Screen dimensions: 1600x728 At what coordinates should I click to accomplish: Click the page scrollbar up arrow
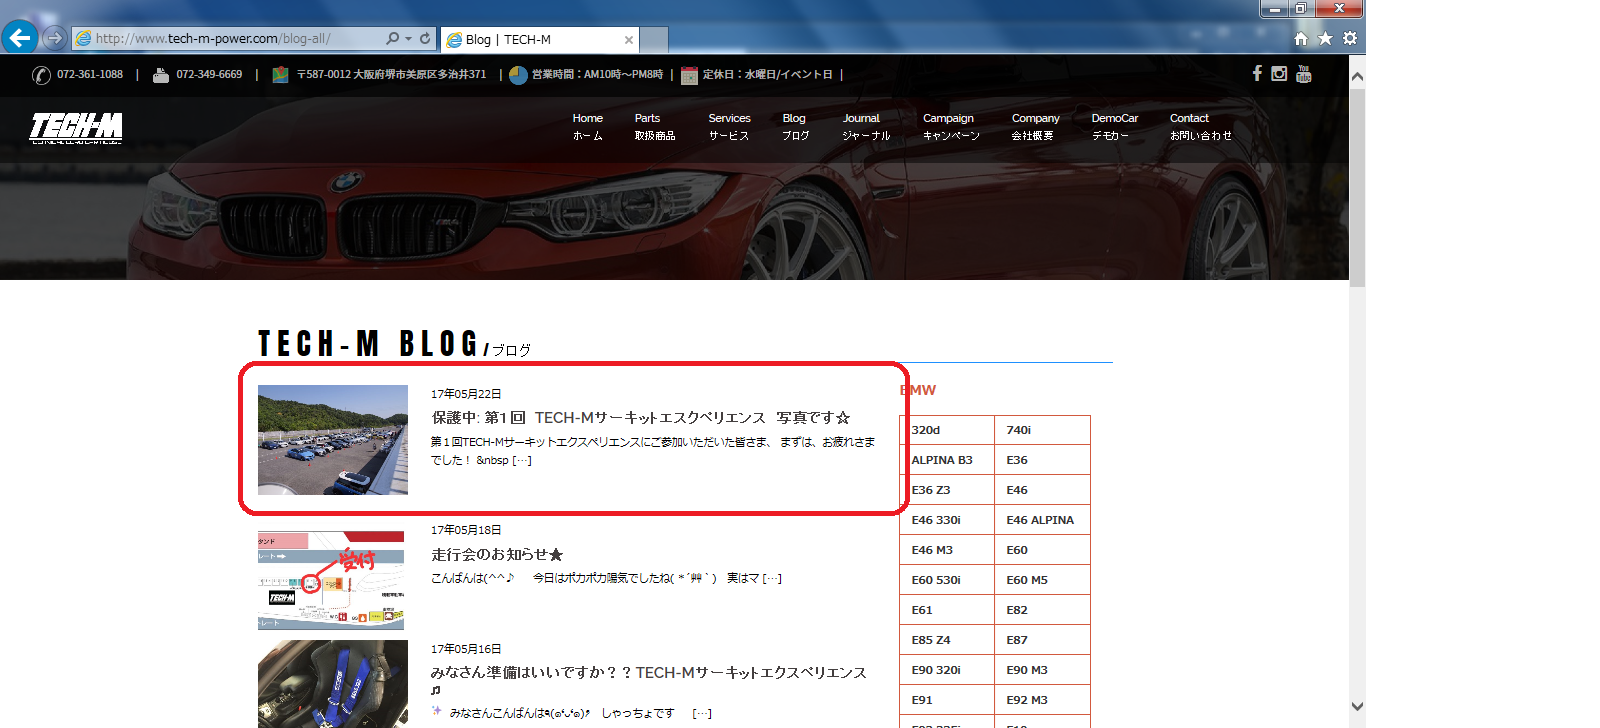[x=1357, y=76]
